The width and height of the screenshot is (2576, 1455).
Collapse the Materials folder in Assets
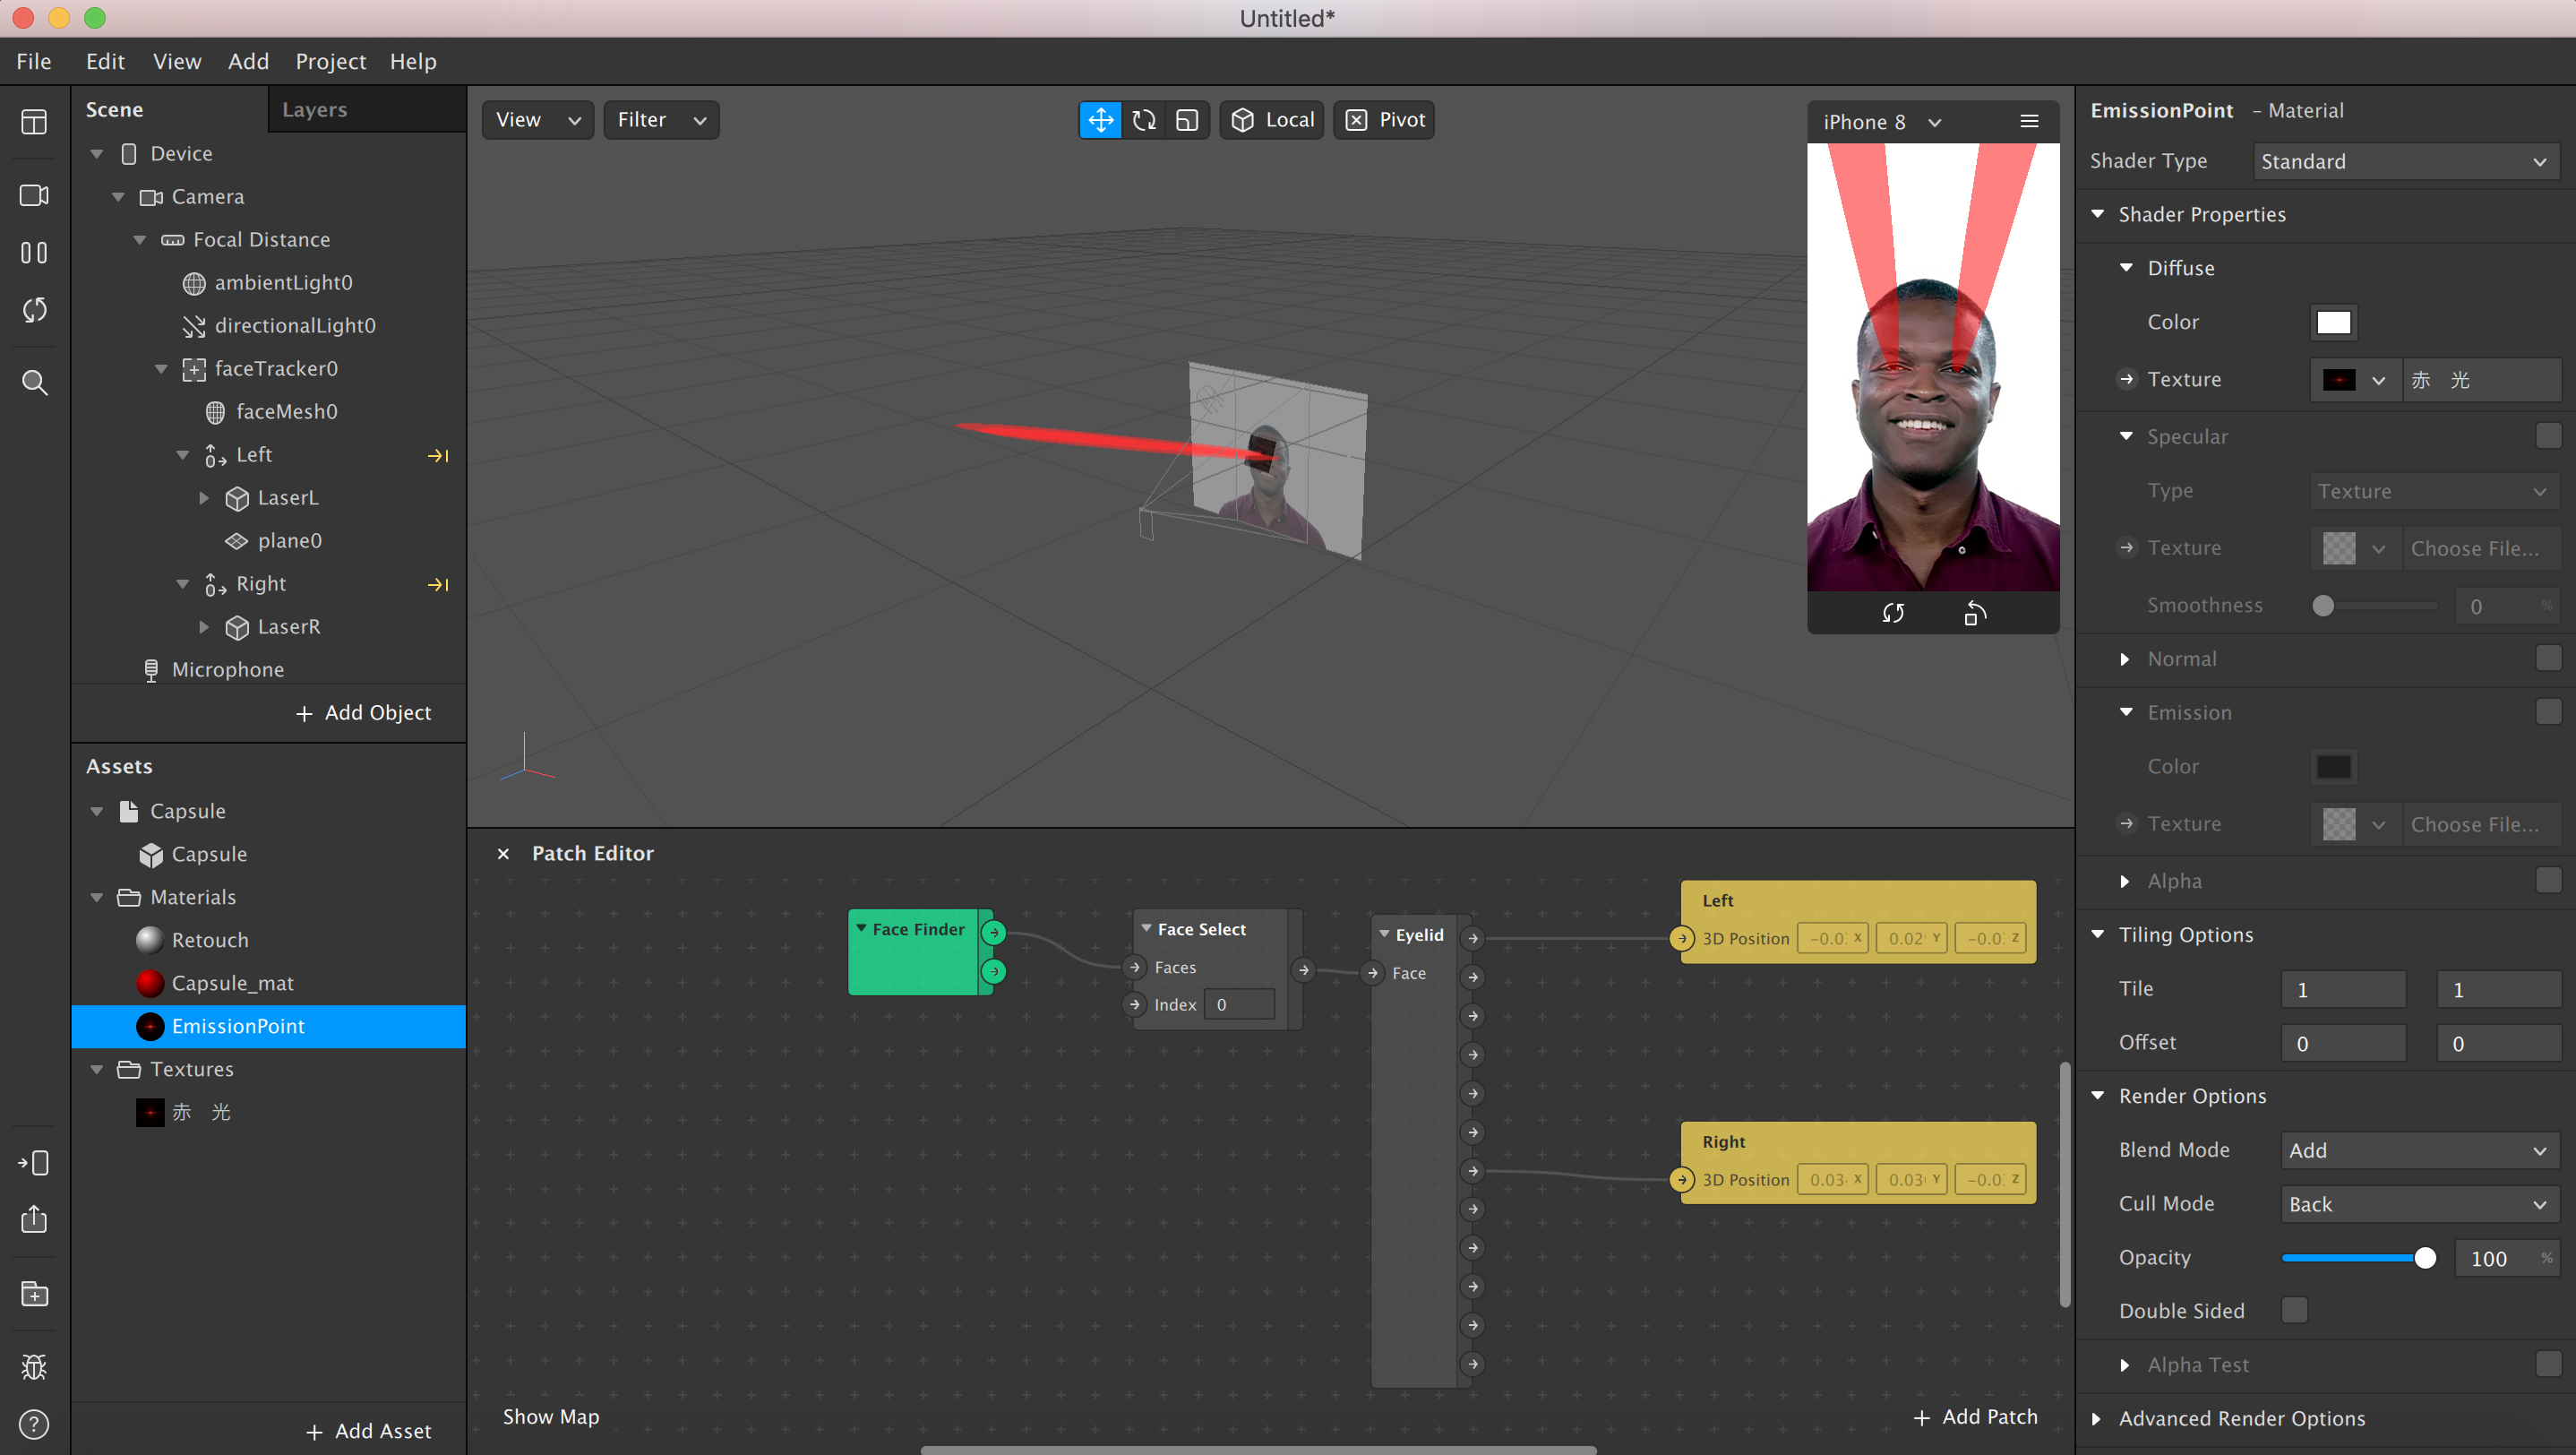point(97,898)
